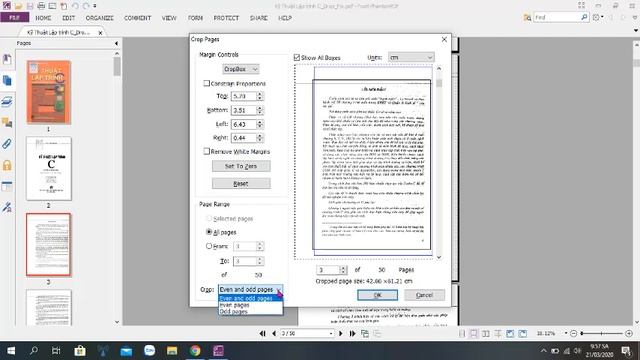Go to previous page in status bar

274,333
